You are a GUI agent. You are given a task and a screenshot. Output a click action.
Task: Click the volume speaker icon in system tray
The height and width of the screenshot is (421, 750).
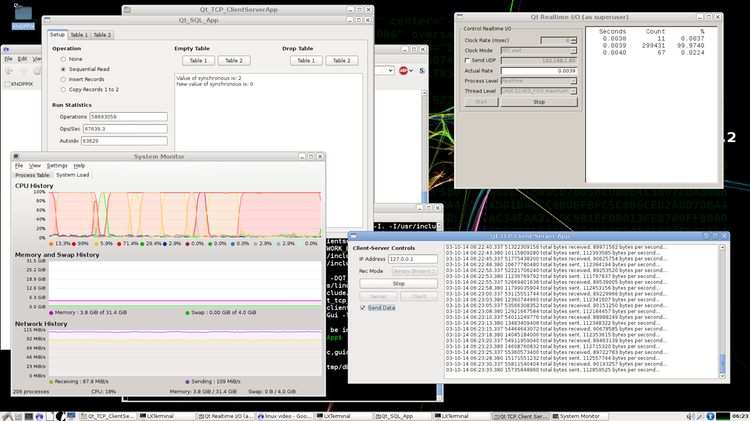click(691, 417)
